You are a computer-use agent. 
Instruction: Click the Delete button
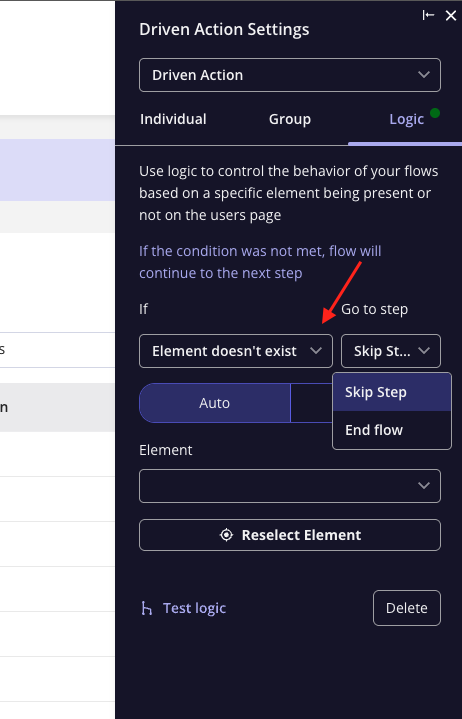[407, 608]
